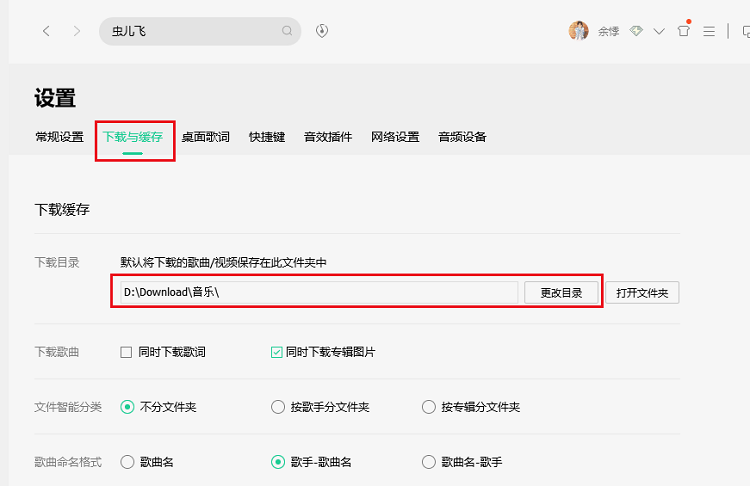Click the forward navigation arrow
Screen dimensions: 750x486
tap(77, 32)
